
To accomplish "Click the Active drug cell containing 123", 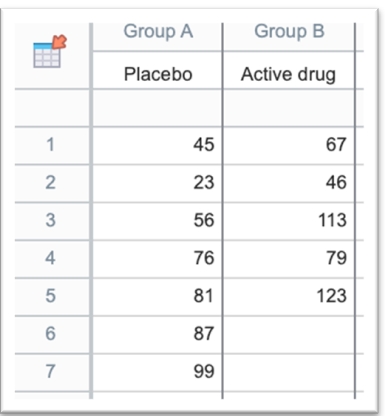I will [289, 297].
